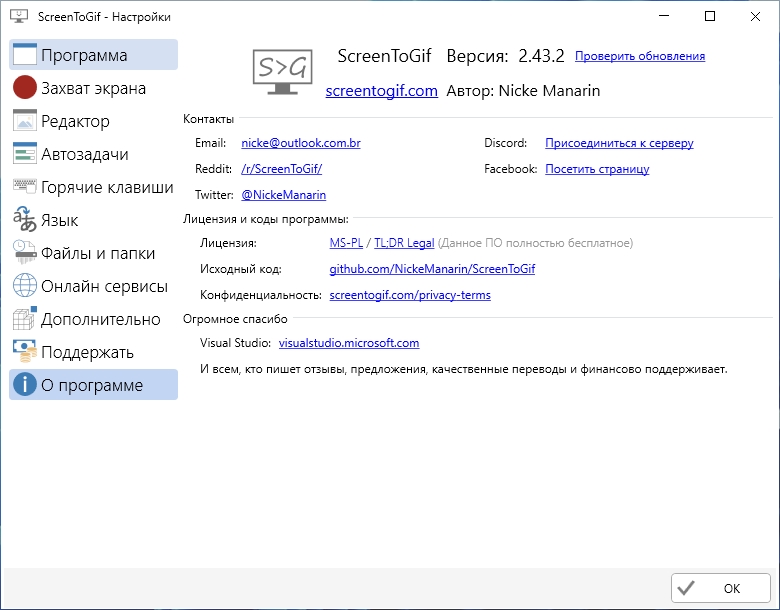Click the Автор: Nicke Manarin text

523,91
